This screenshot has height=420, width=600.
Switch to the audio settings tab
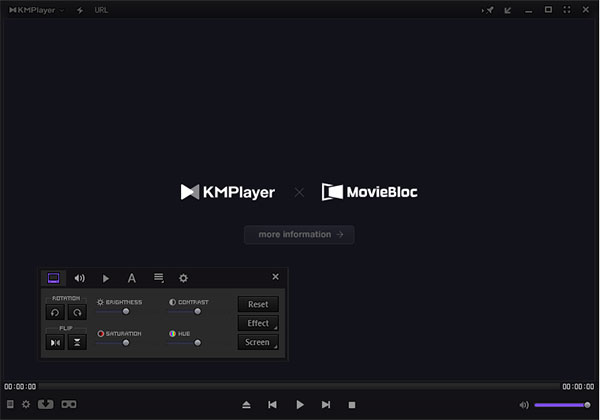pos(80,278)
